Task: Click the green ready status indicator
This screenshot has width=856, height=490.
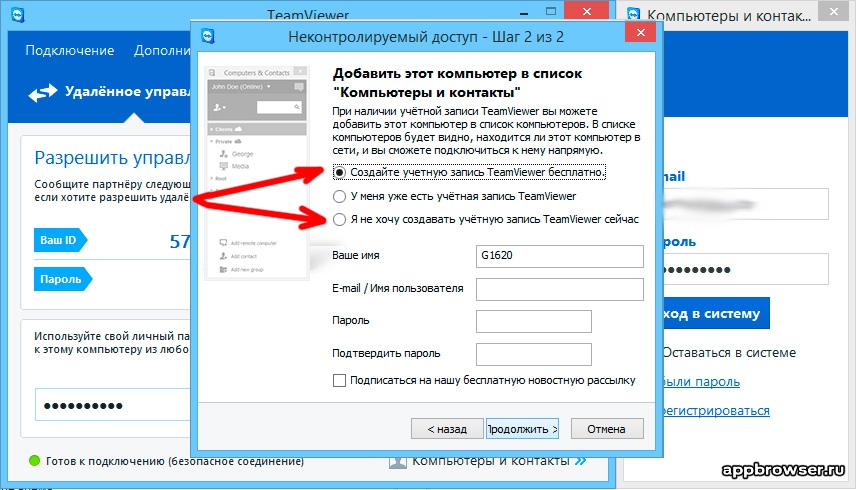Action: (34, 461)
